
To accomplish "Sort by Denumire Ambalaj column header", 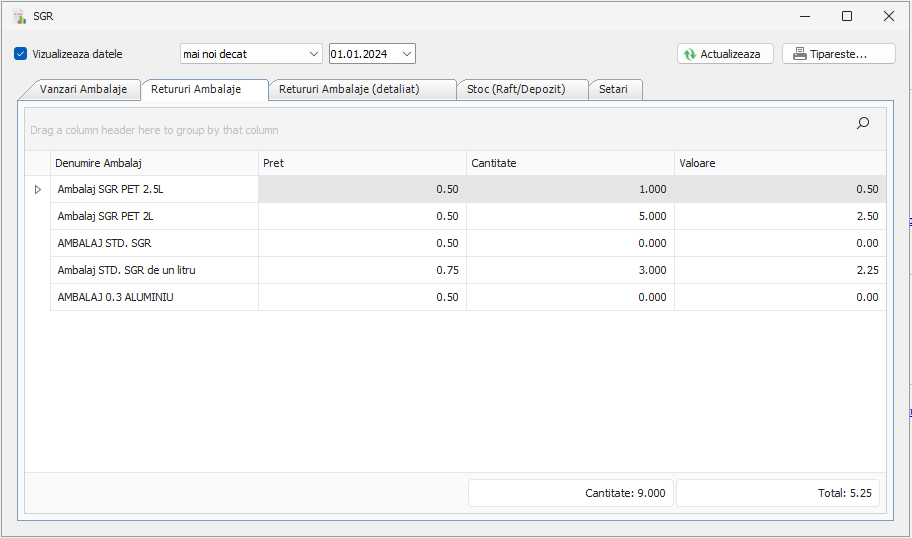I will click(x=154, y=163).
